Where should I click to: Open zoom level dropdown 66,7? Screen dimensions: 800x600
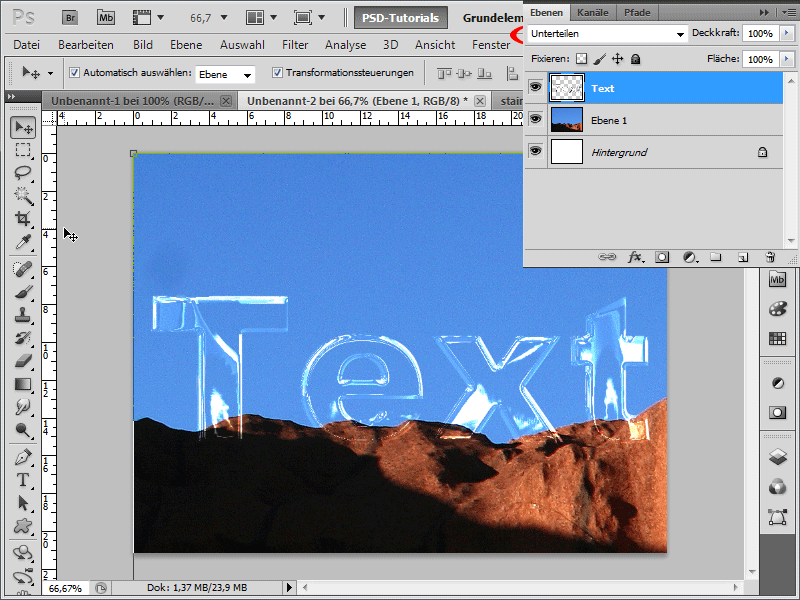pyautogui.click(x=223, y=18)
